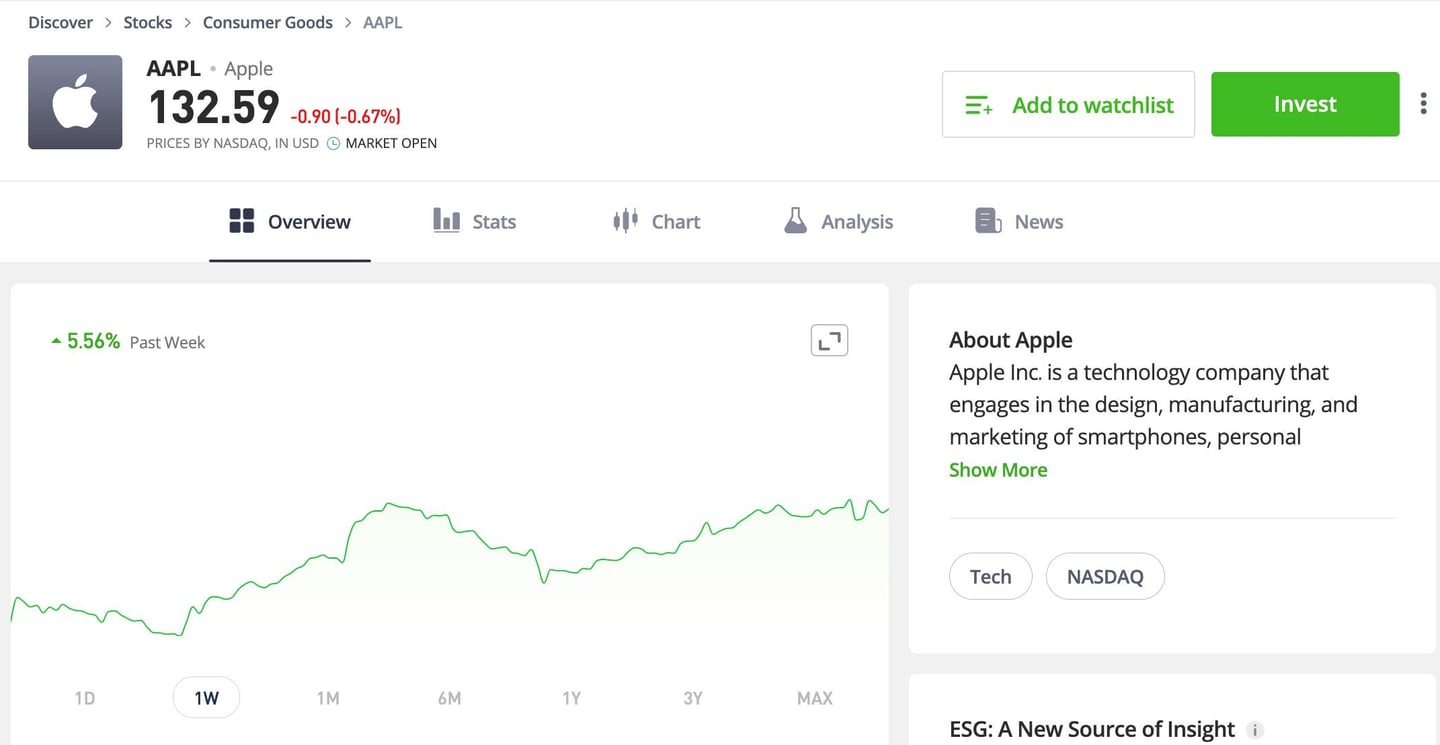
Task: Add AAPL to watchlist
Action: (x=1067, y=103)
